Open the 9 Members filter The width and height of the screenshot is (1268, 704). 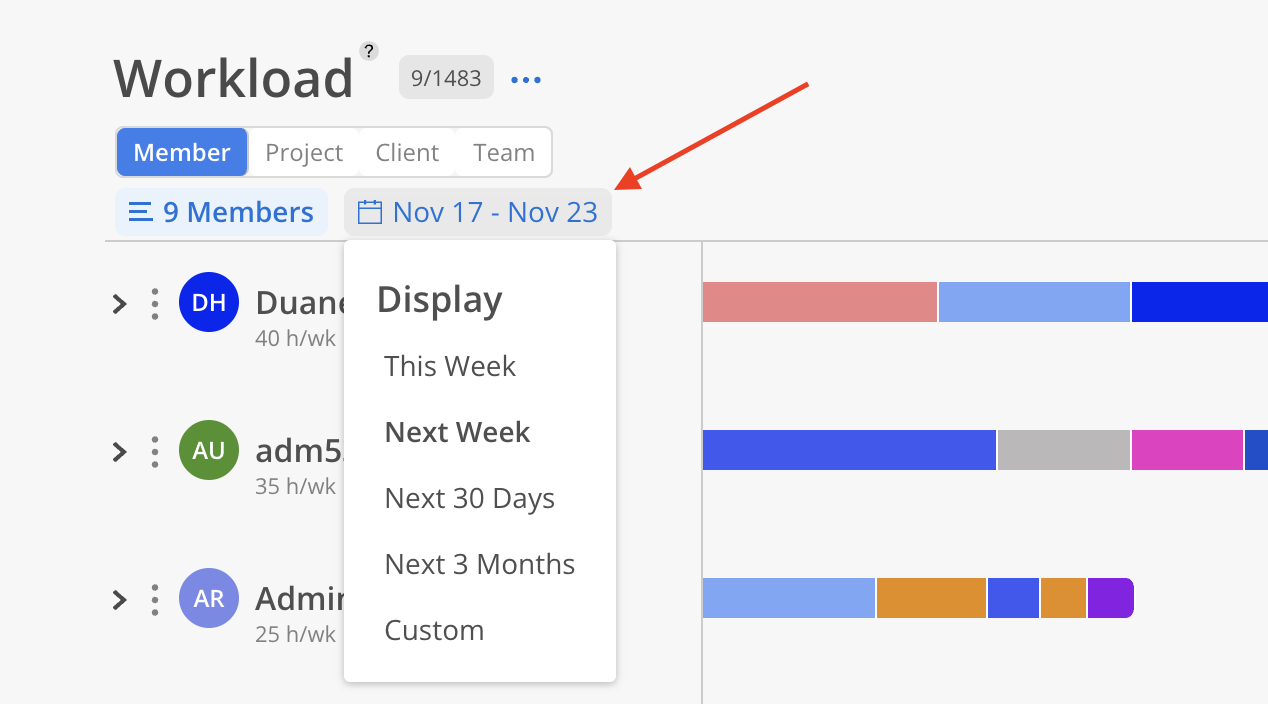point(222,212)
